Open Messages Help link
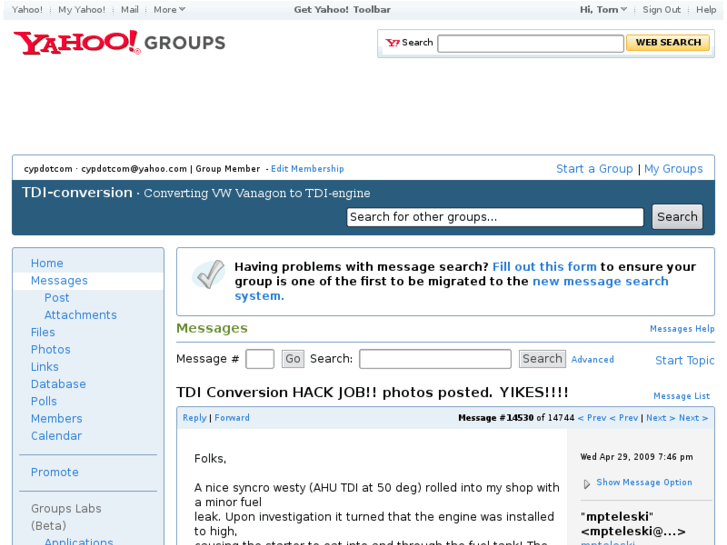 pyautogui.click(x=682, y=329)
